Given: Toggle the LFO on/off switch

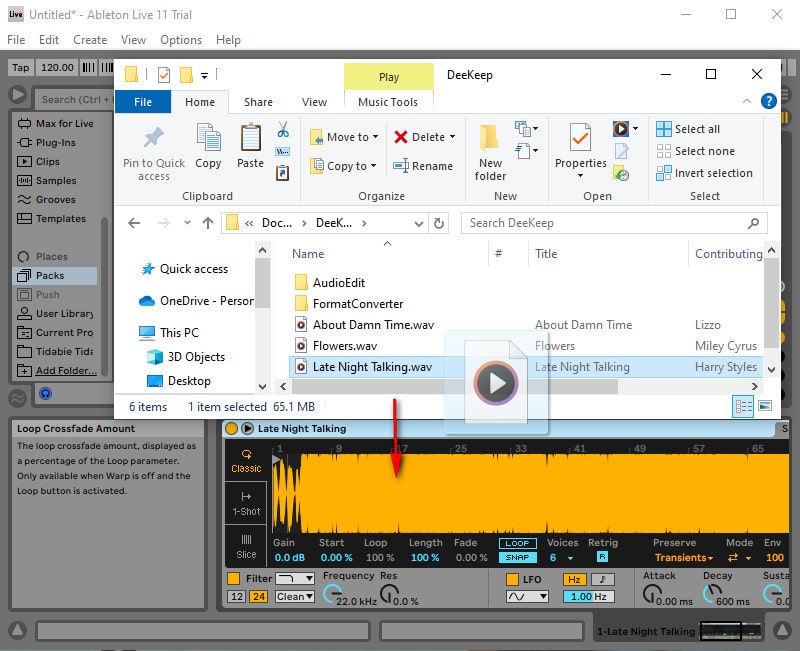Looking at the screenshot, I should pyautogui.click(x=512, y=580).
